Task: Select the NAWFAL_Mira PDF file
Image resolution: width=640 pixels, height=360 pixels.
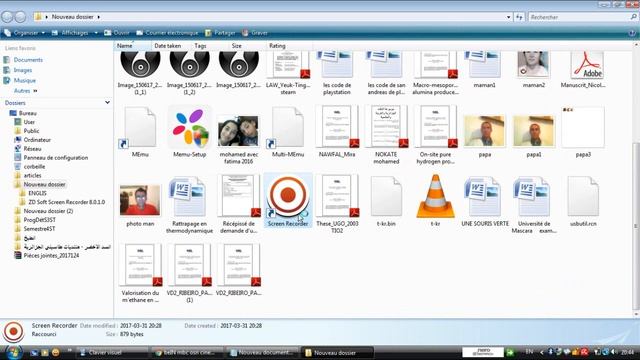Action: (x=337, y=127)
